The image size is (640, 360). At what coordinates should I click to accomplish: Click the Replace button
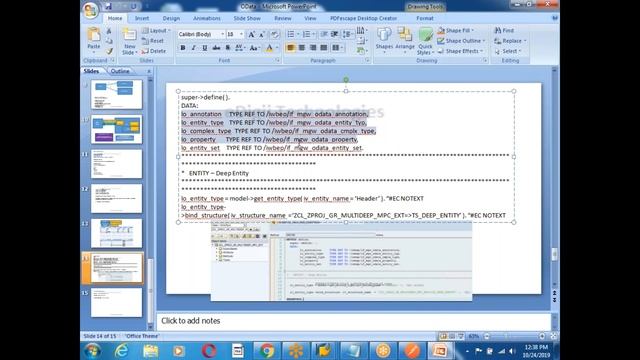[510, 41]
